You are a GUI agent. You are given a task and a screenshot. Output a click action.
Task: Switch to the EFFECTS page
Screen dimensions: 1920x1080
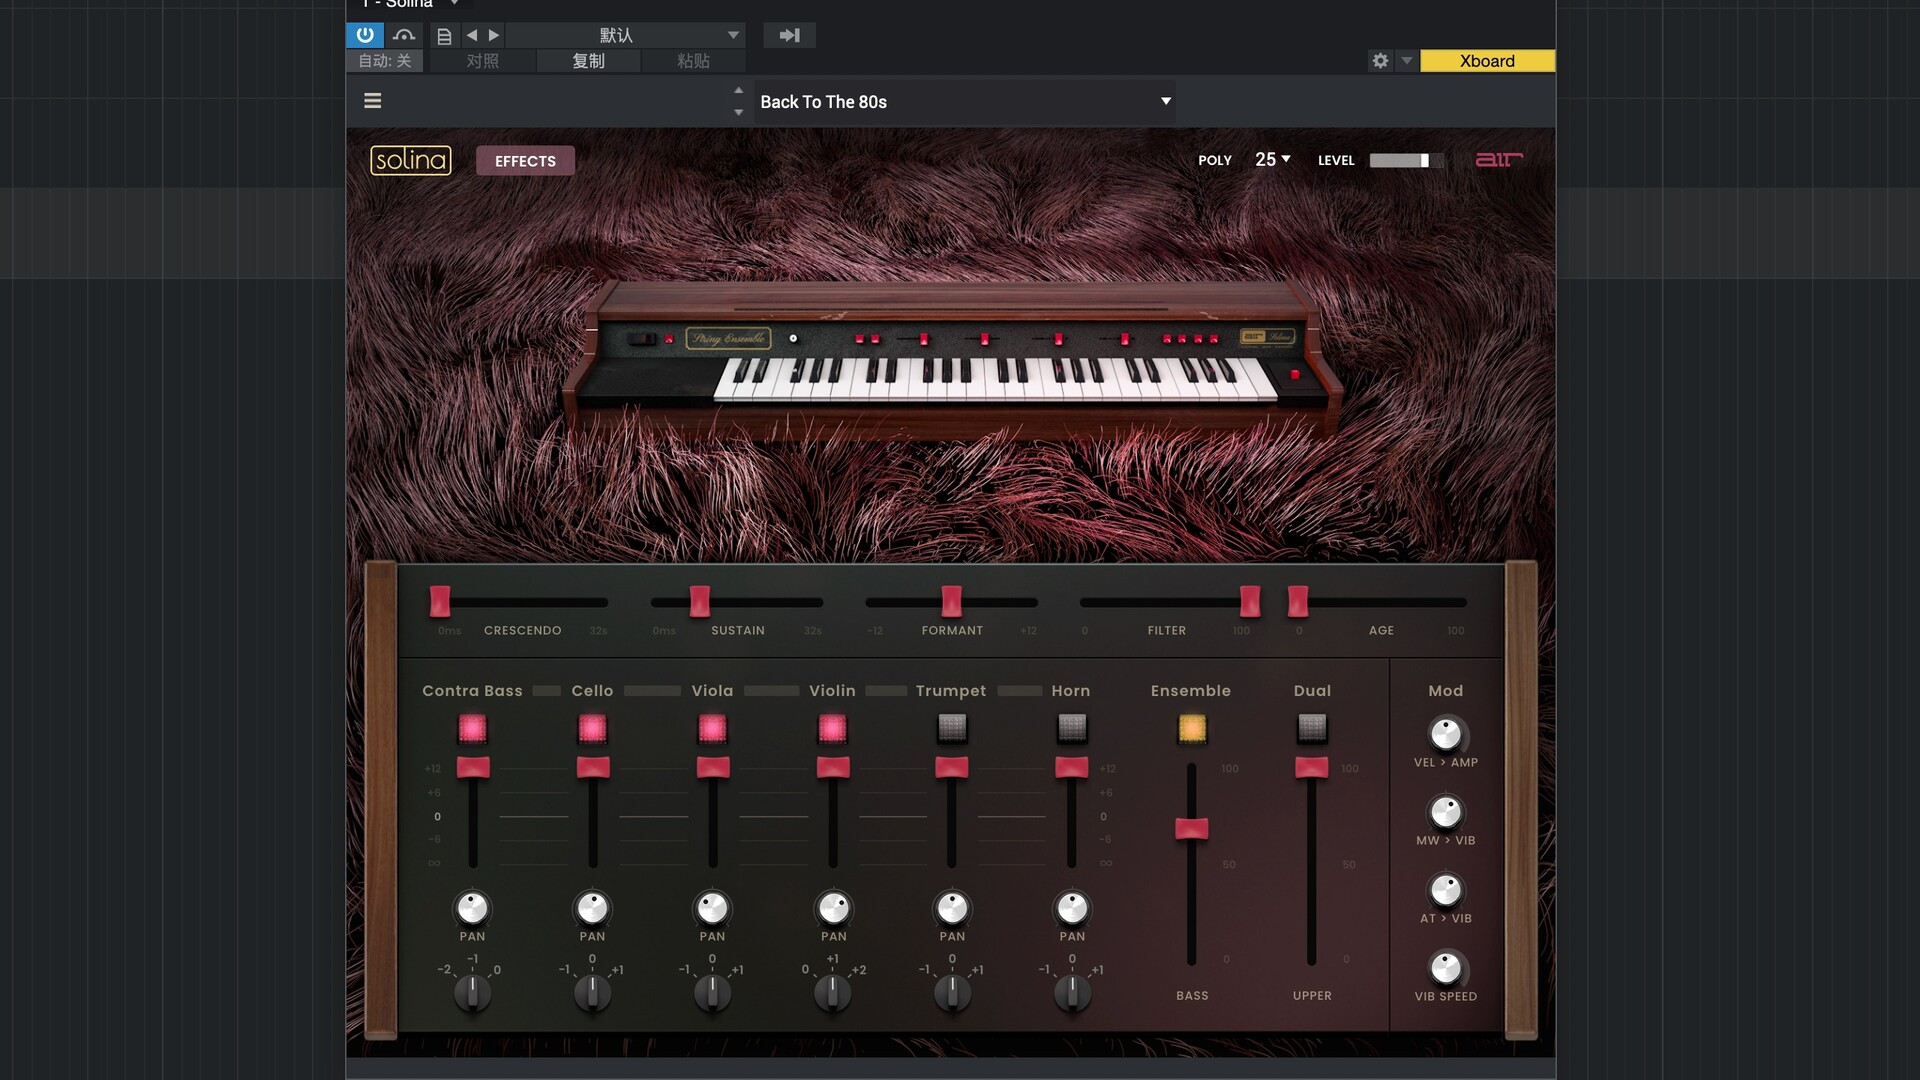coord(525,161)
